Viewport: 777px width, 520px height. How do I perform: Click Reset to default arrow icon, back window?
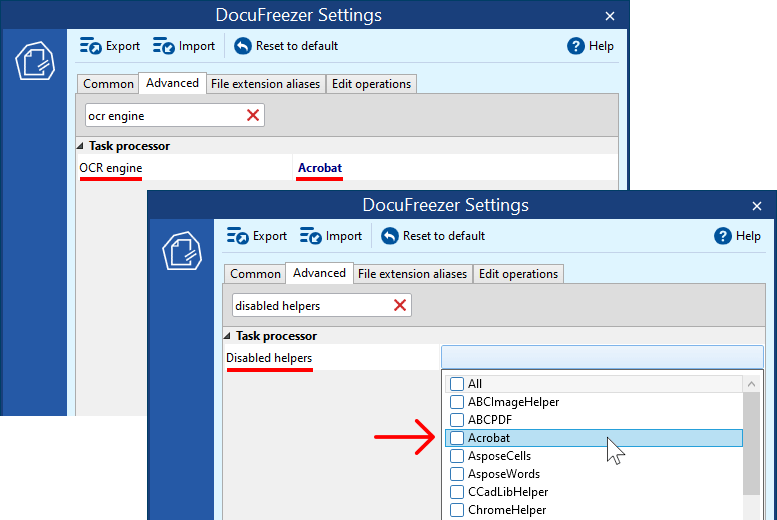(243, 46)
